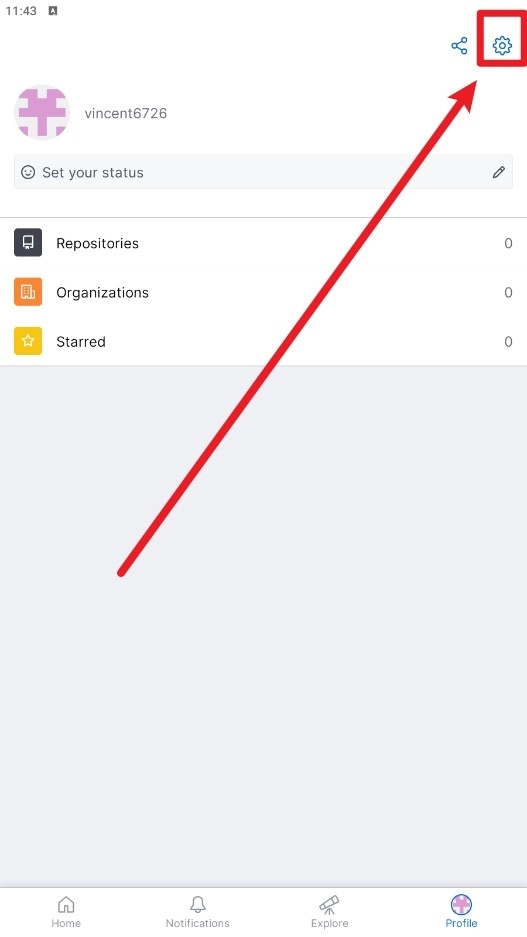Screen dimensions: 527x937
Task: Tap the smiley emoji status icon
Action: [x=28, y=172]
